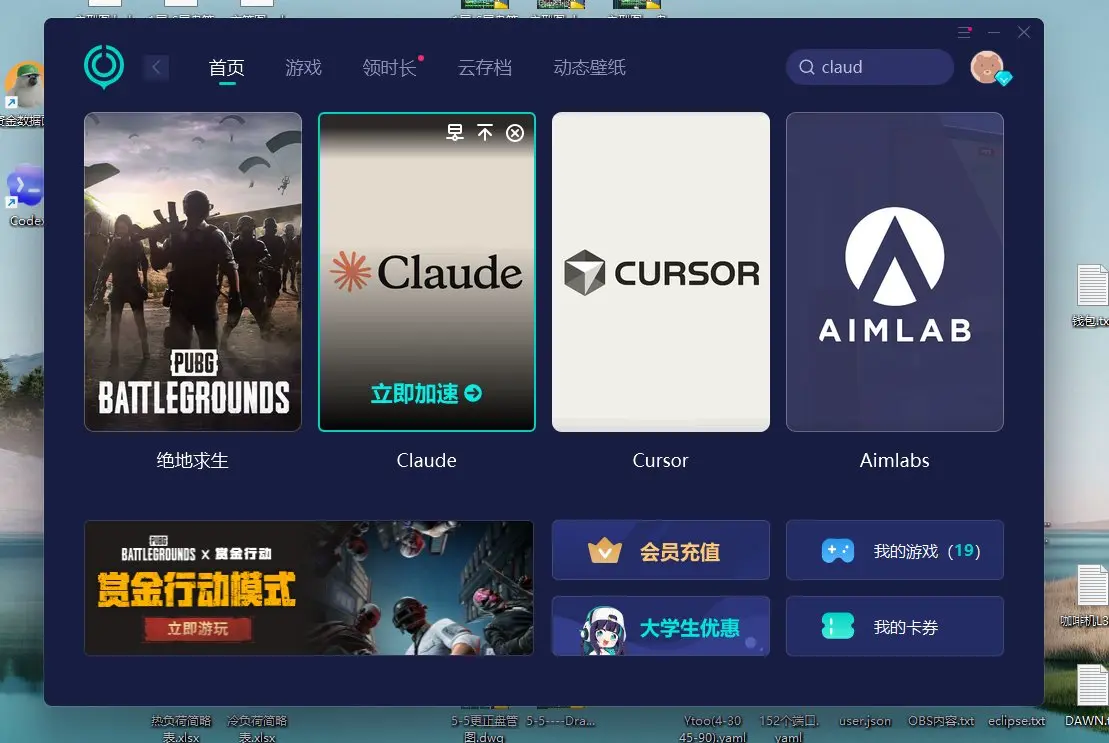Click the magnifier search icon
Viewport: 1109px width, 743px height.
tap(806, 67)
